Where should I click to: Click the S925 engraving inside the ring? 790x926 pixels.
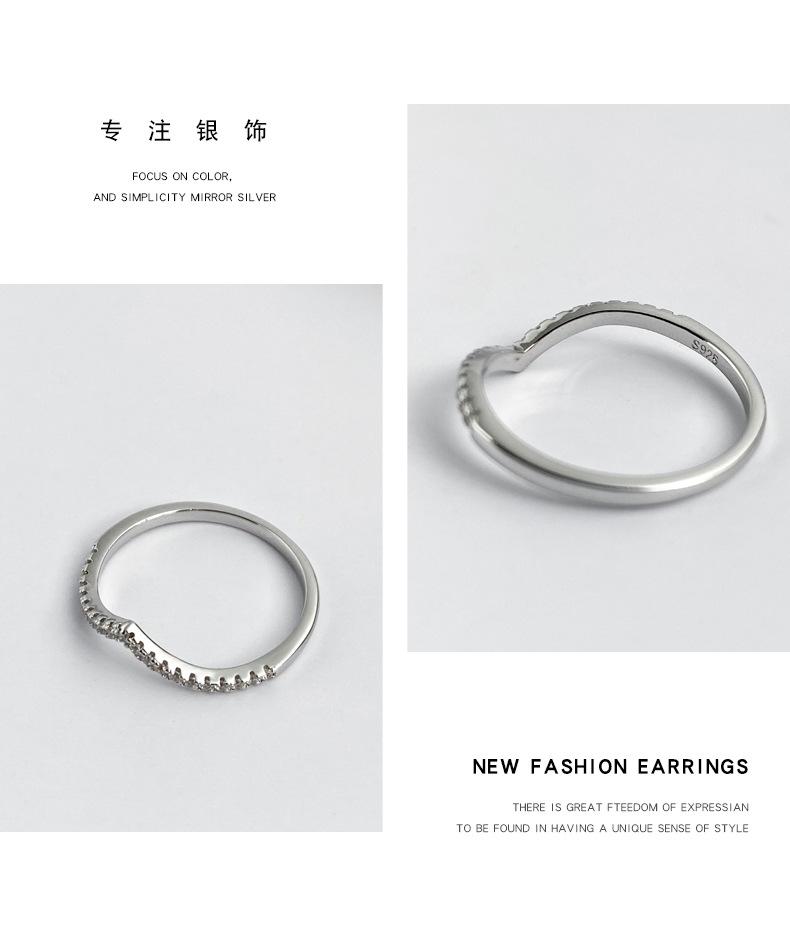pos(705,352)
